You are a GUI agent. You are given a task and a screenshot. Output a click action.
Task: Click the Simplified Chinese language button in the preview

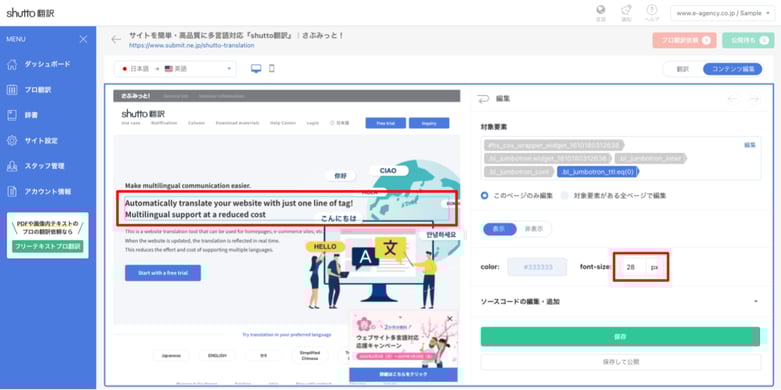(310, 355)
